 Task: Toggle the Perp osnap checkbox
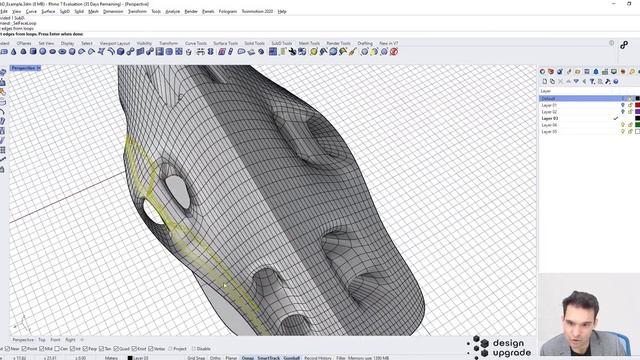[x=86, y=349]
